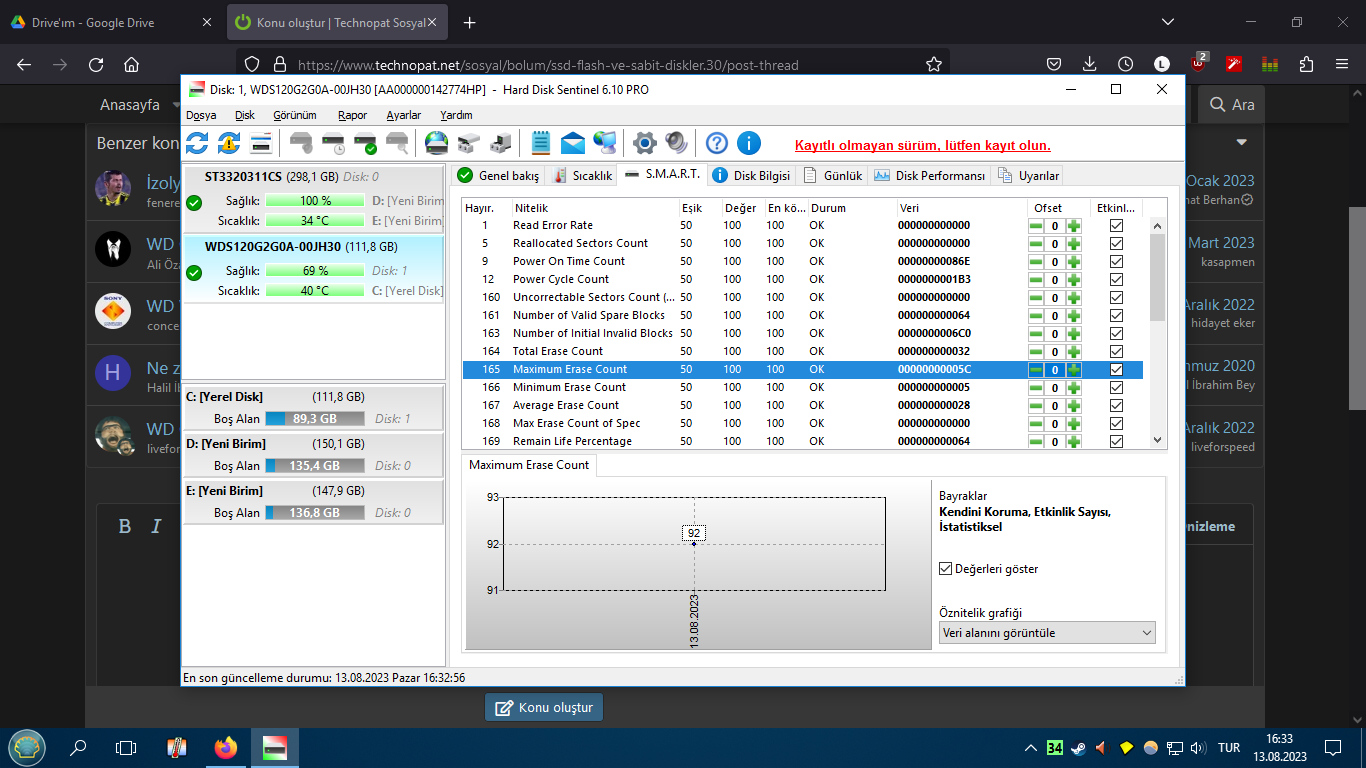Click the refresh disk information toolbar icon

[x=197, y=143]
